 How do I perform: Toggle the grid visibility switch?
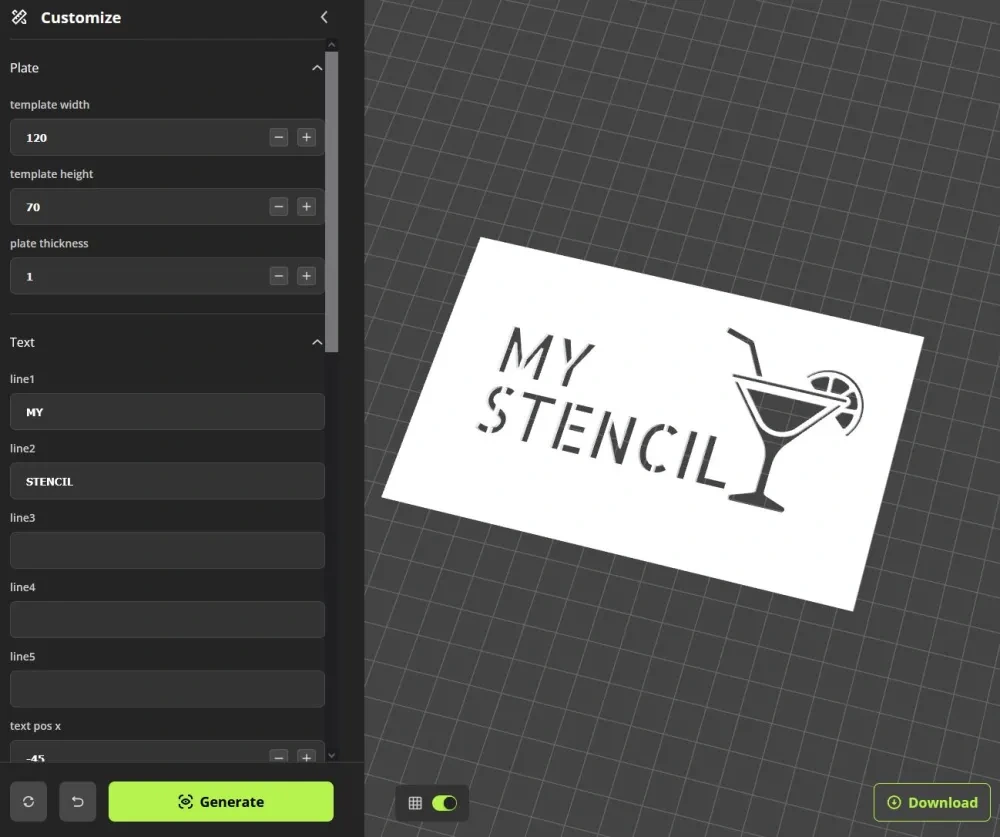445,803
